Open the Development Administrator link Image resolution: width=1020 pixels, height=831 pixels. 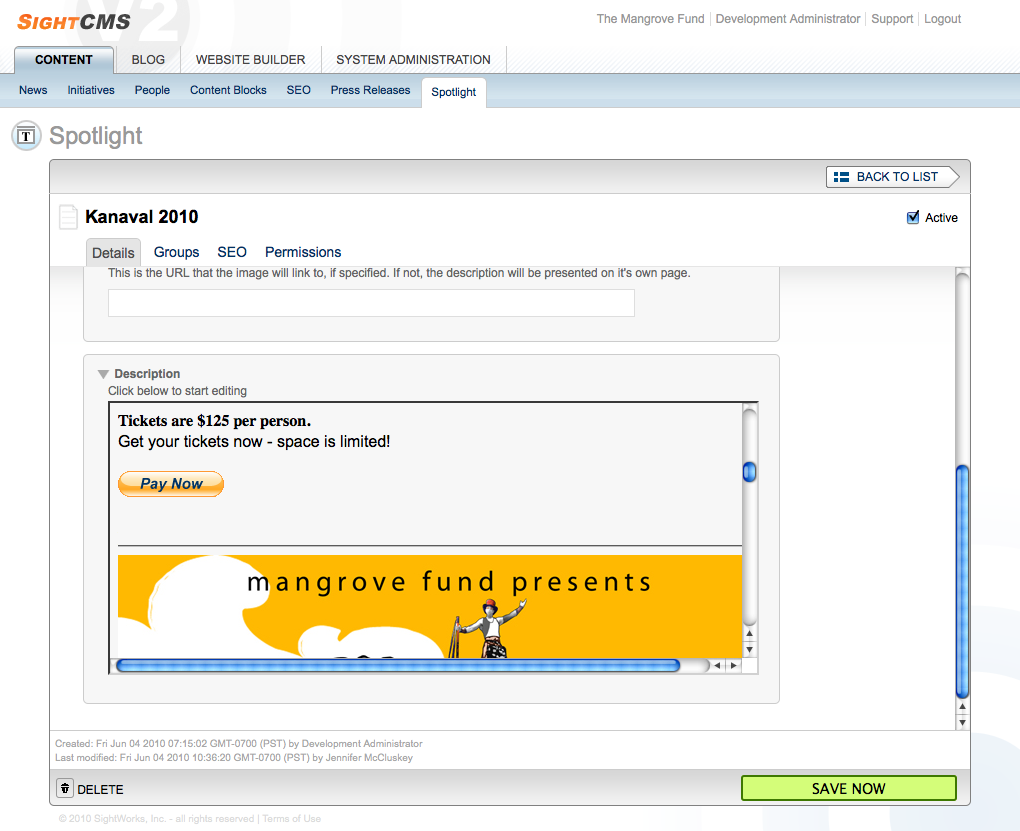click(788, 19)
